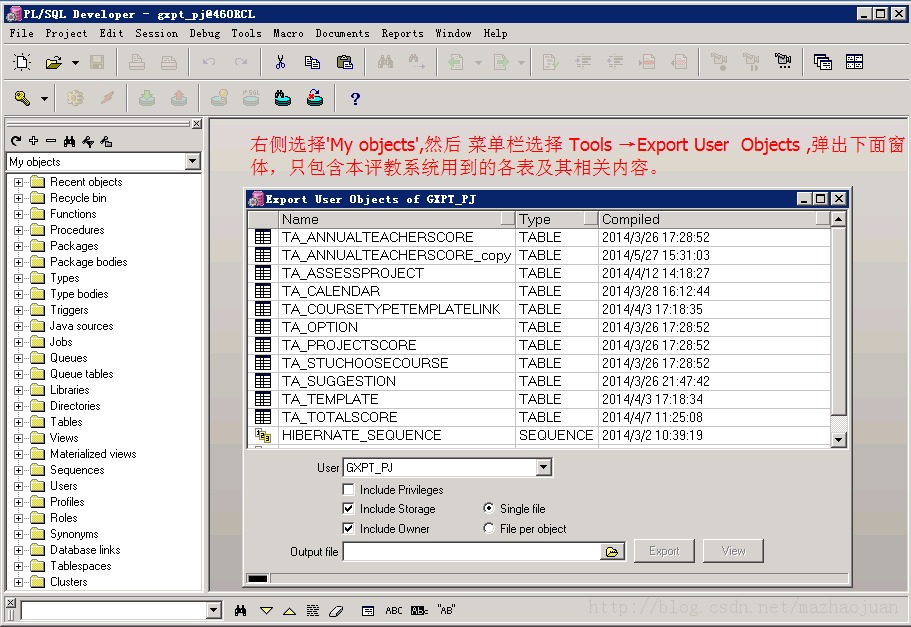The height and width of the screenshot is (627, 911).
Task: Uncheck the Include Storage checkbox
Action: tap(349, 509)
